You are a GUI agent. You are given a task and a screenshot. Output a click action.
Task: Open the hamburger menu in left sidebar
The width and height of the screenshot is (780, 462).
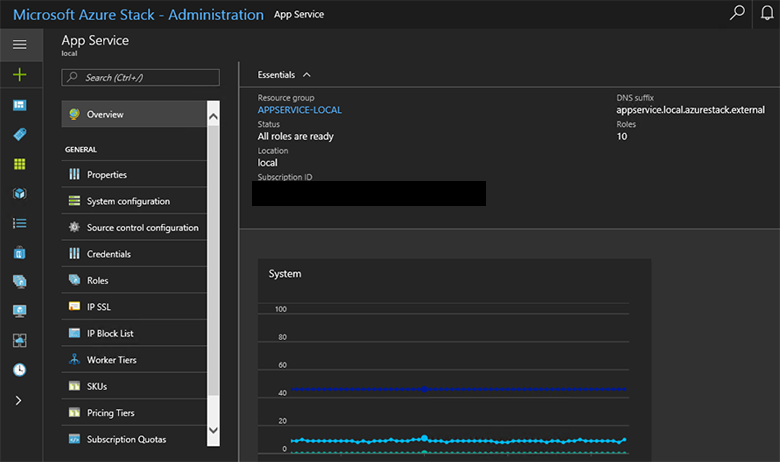[x=20, y=45]
